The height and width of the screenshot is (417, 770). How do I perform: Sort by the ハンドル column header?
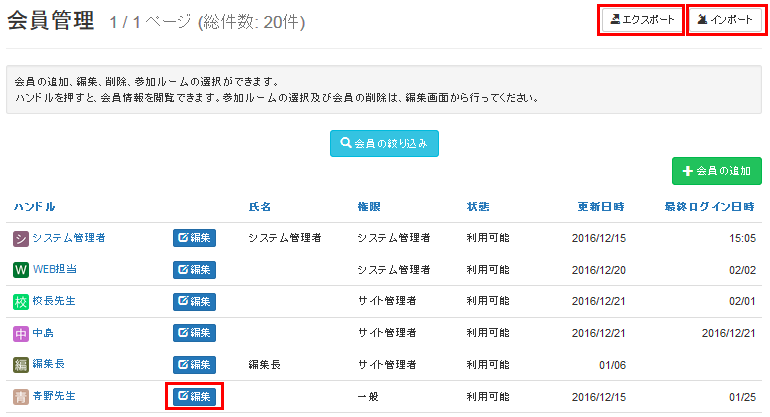[34, 207]
